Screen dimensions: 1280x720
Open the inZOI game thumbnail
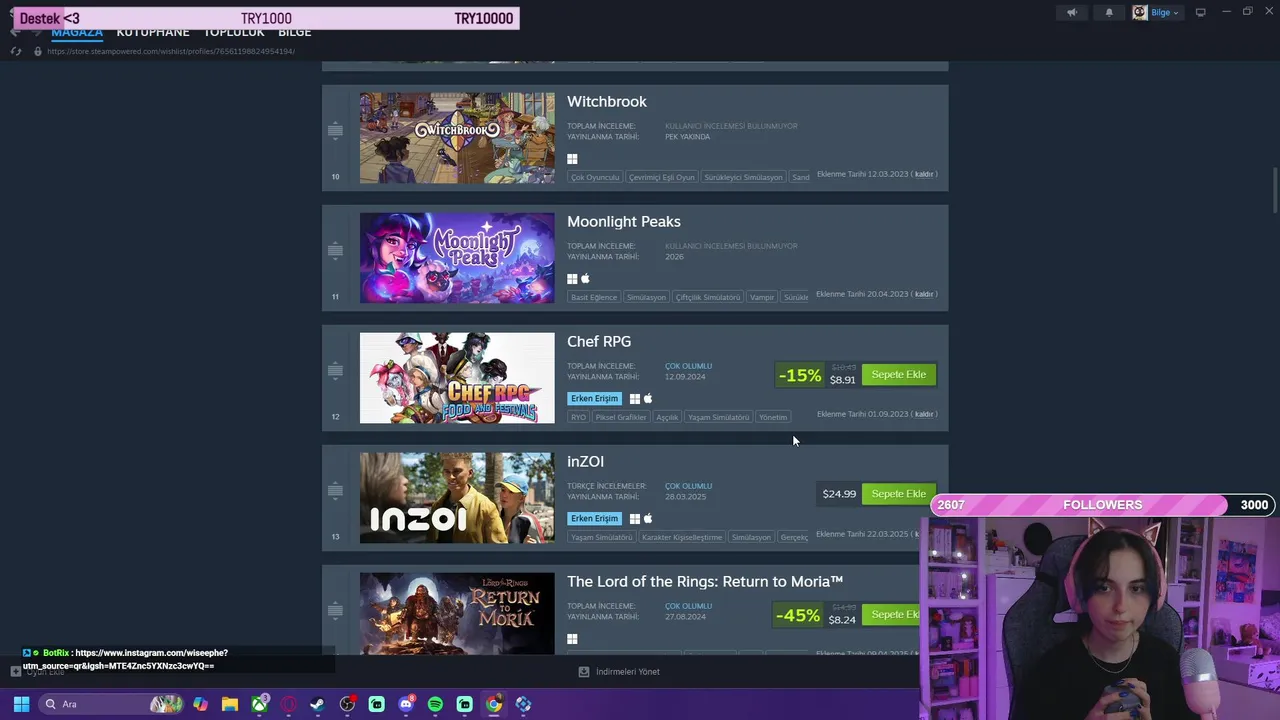457,498
